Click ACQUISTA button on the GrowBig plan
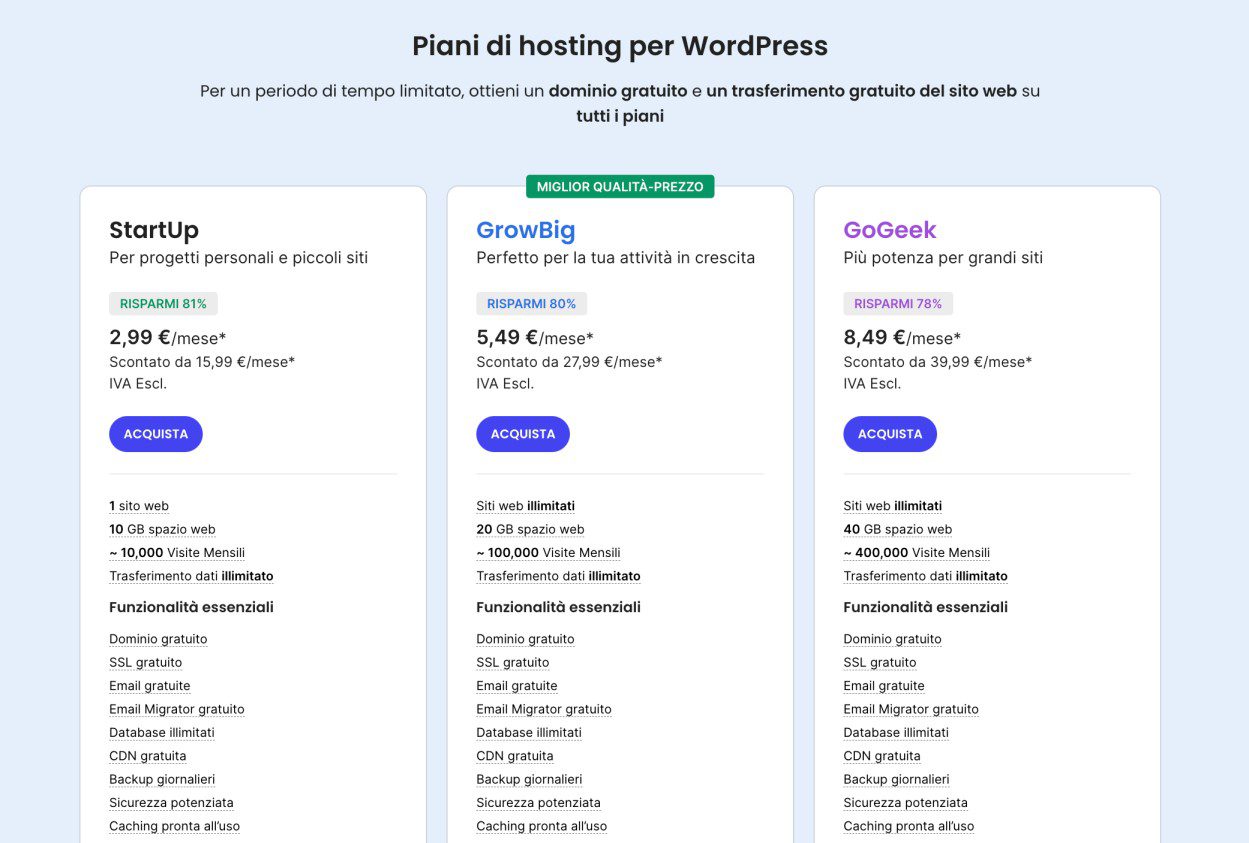This screenshot has height=843, width=1249. click(523, 433)
